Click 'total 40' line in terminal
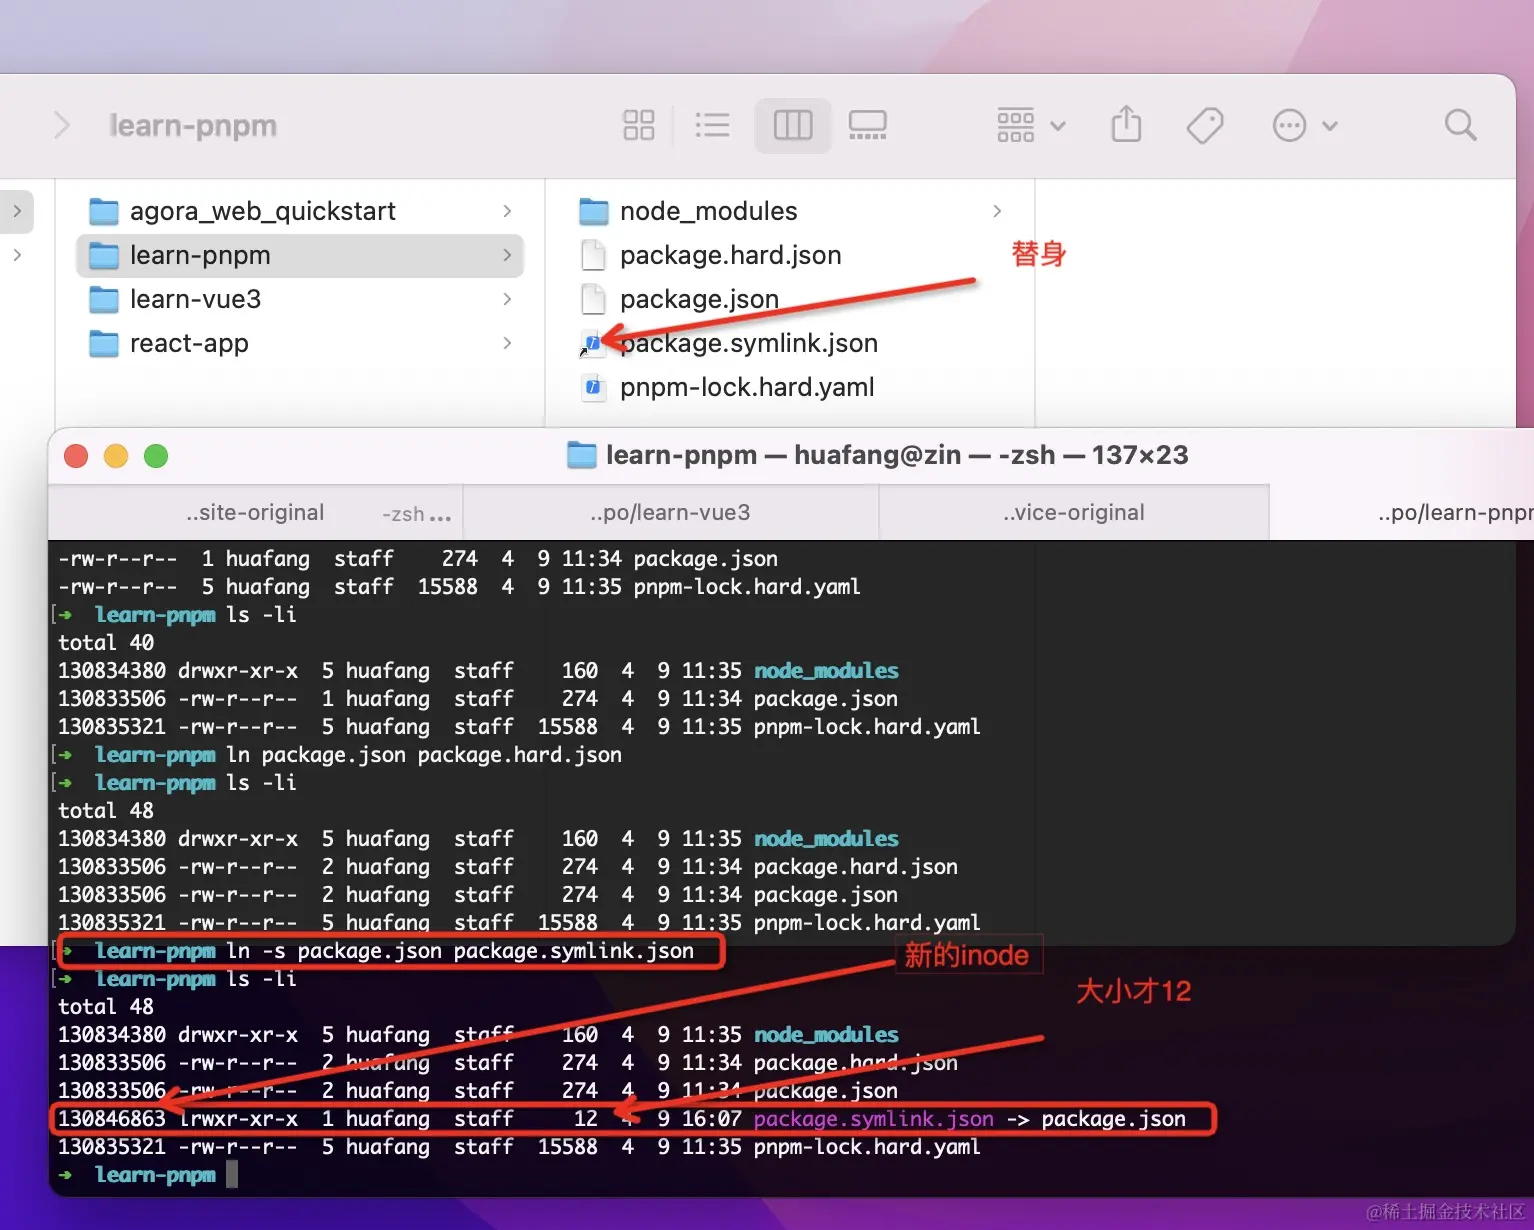The height and width of the screenshot is (1230, 1534). 106,643
